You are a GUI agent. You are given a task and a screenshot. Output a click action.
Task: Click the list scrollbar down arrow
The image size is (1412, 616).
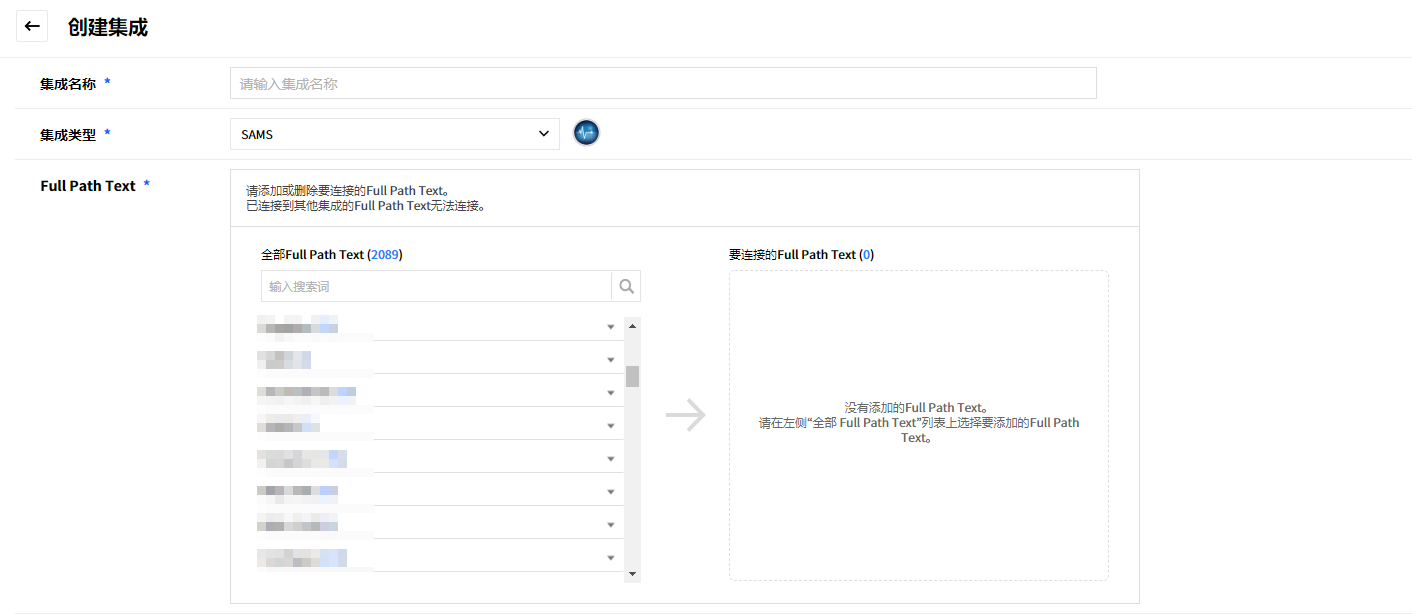pos(632,574)
